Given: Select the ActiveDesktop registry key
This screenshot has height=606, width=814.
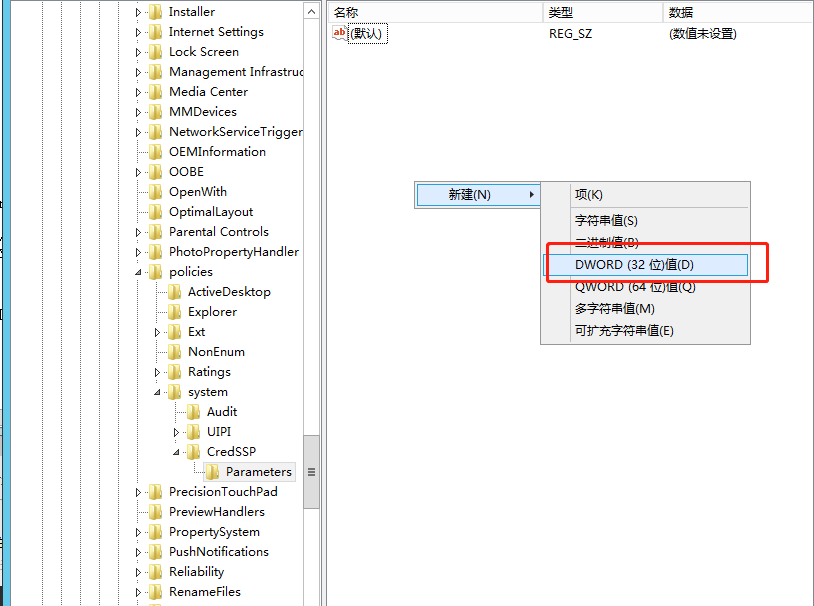Looking at the screenshot, I should [229, 292].
